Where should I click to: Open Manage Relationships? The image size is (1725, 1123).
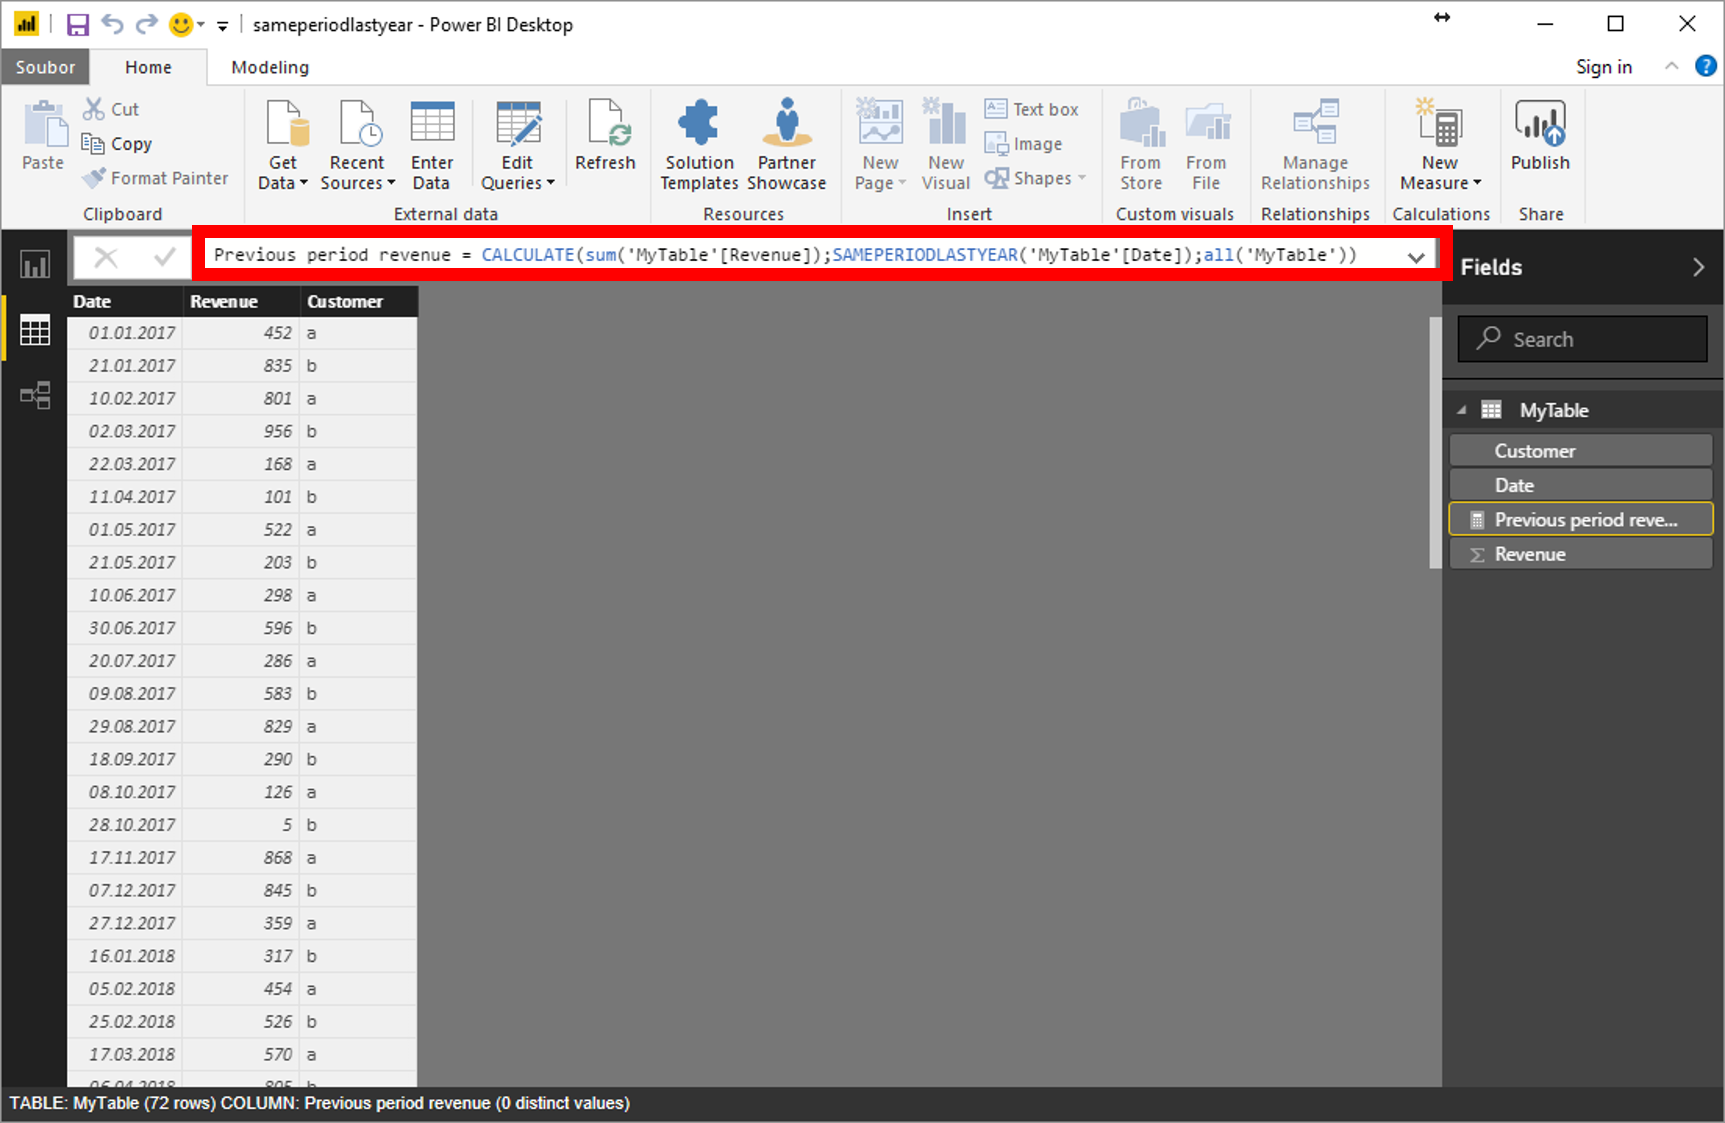pos(1315,145)
